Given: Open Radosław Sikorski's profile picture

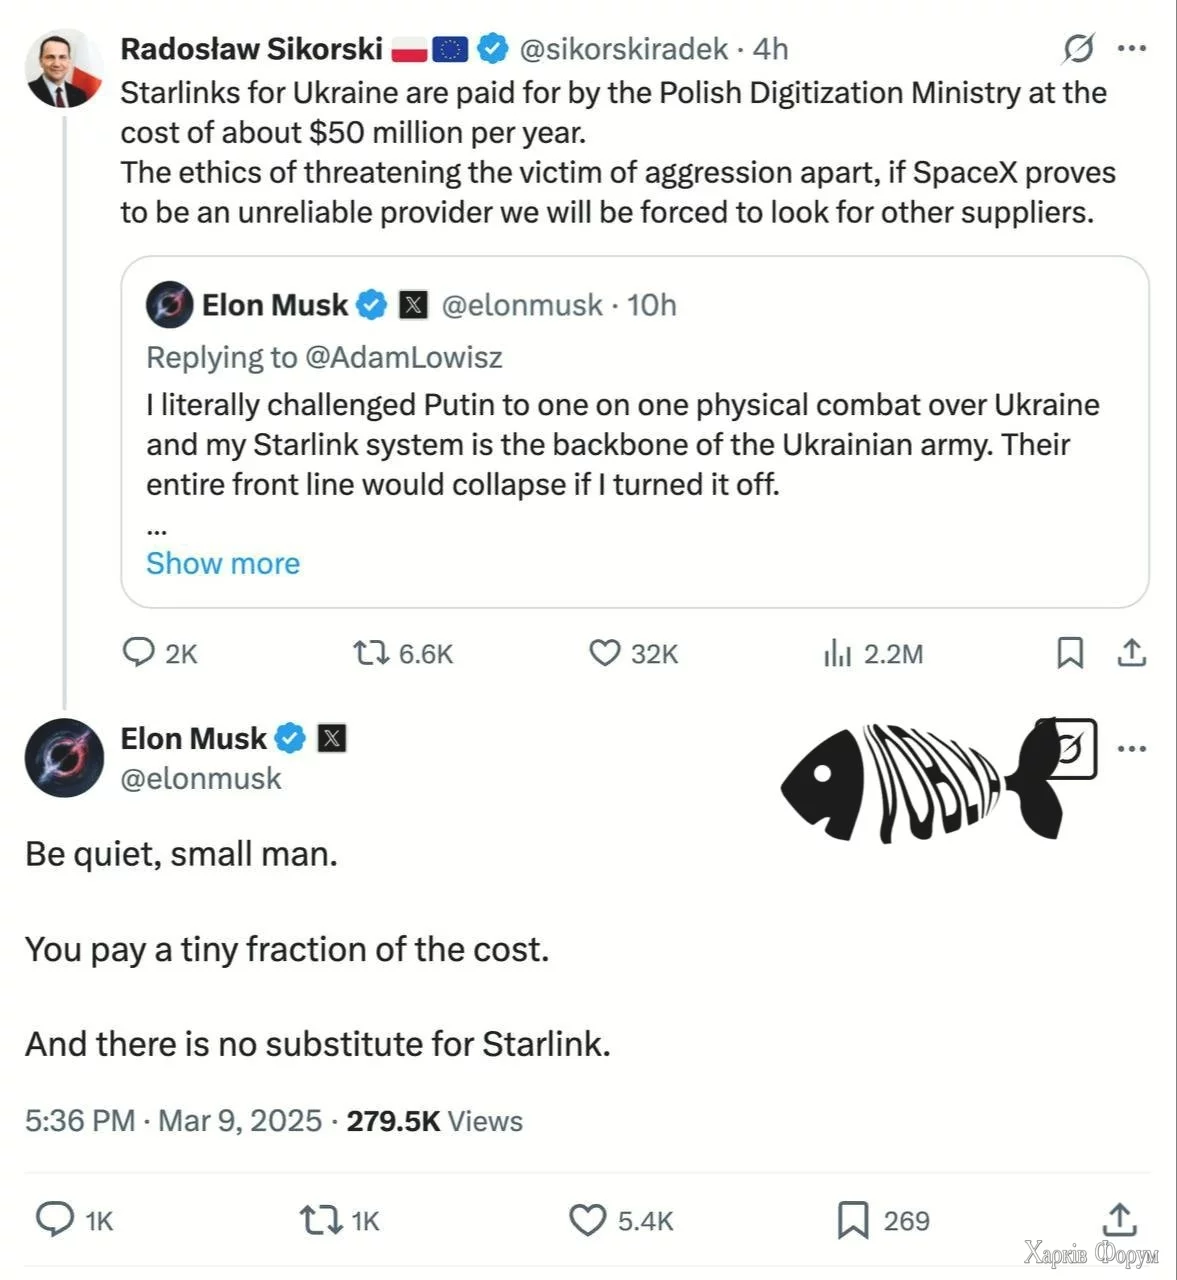Looking at the screenshot, I should (64, 68).
